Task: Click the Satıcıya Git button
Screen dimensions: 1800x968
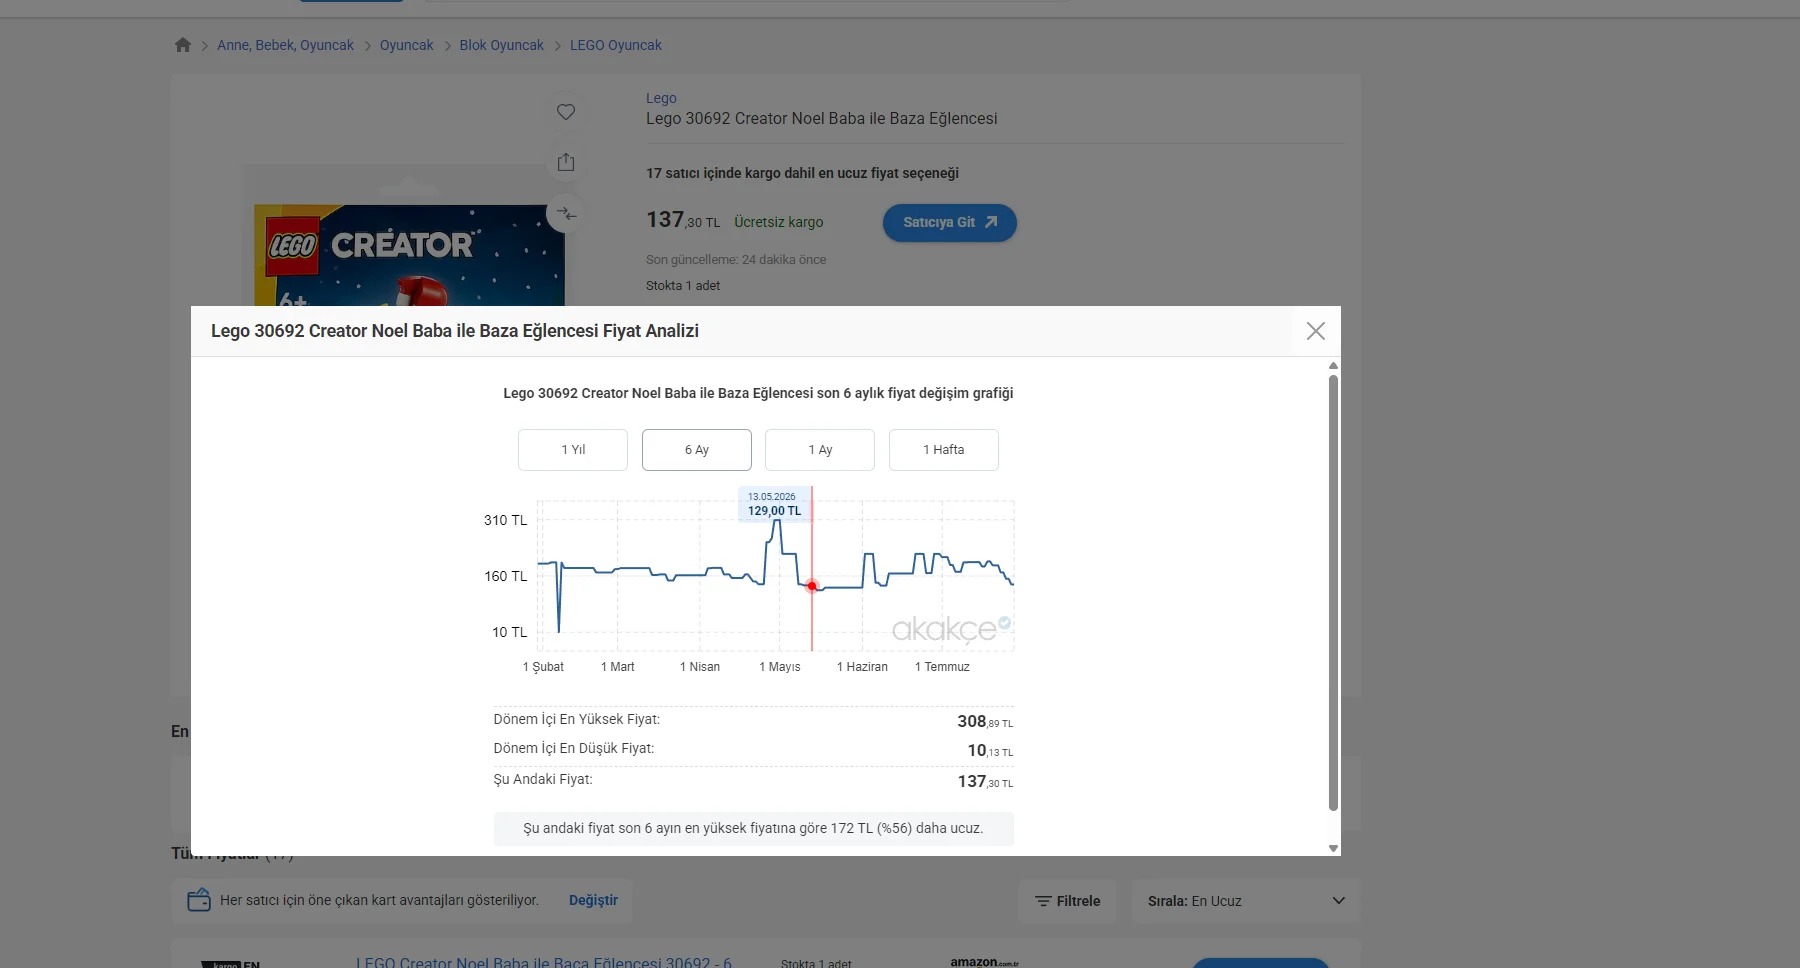Action: coord(950,223)
